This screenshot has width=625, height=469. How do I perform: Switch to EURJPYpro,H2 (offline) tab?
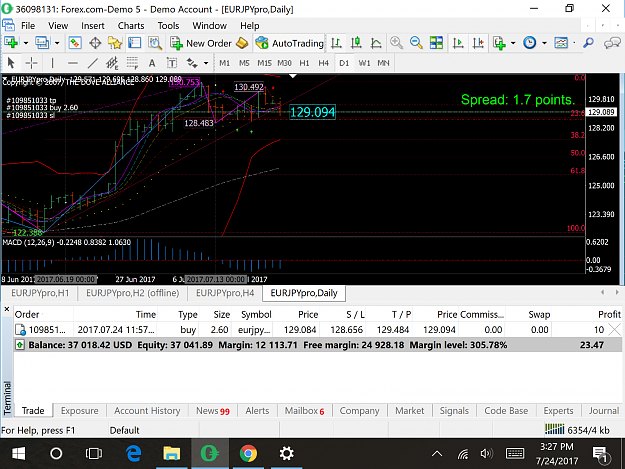point(132,293)
